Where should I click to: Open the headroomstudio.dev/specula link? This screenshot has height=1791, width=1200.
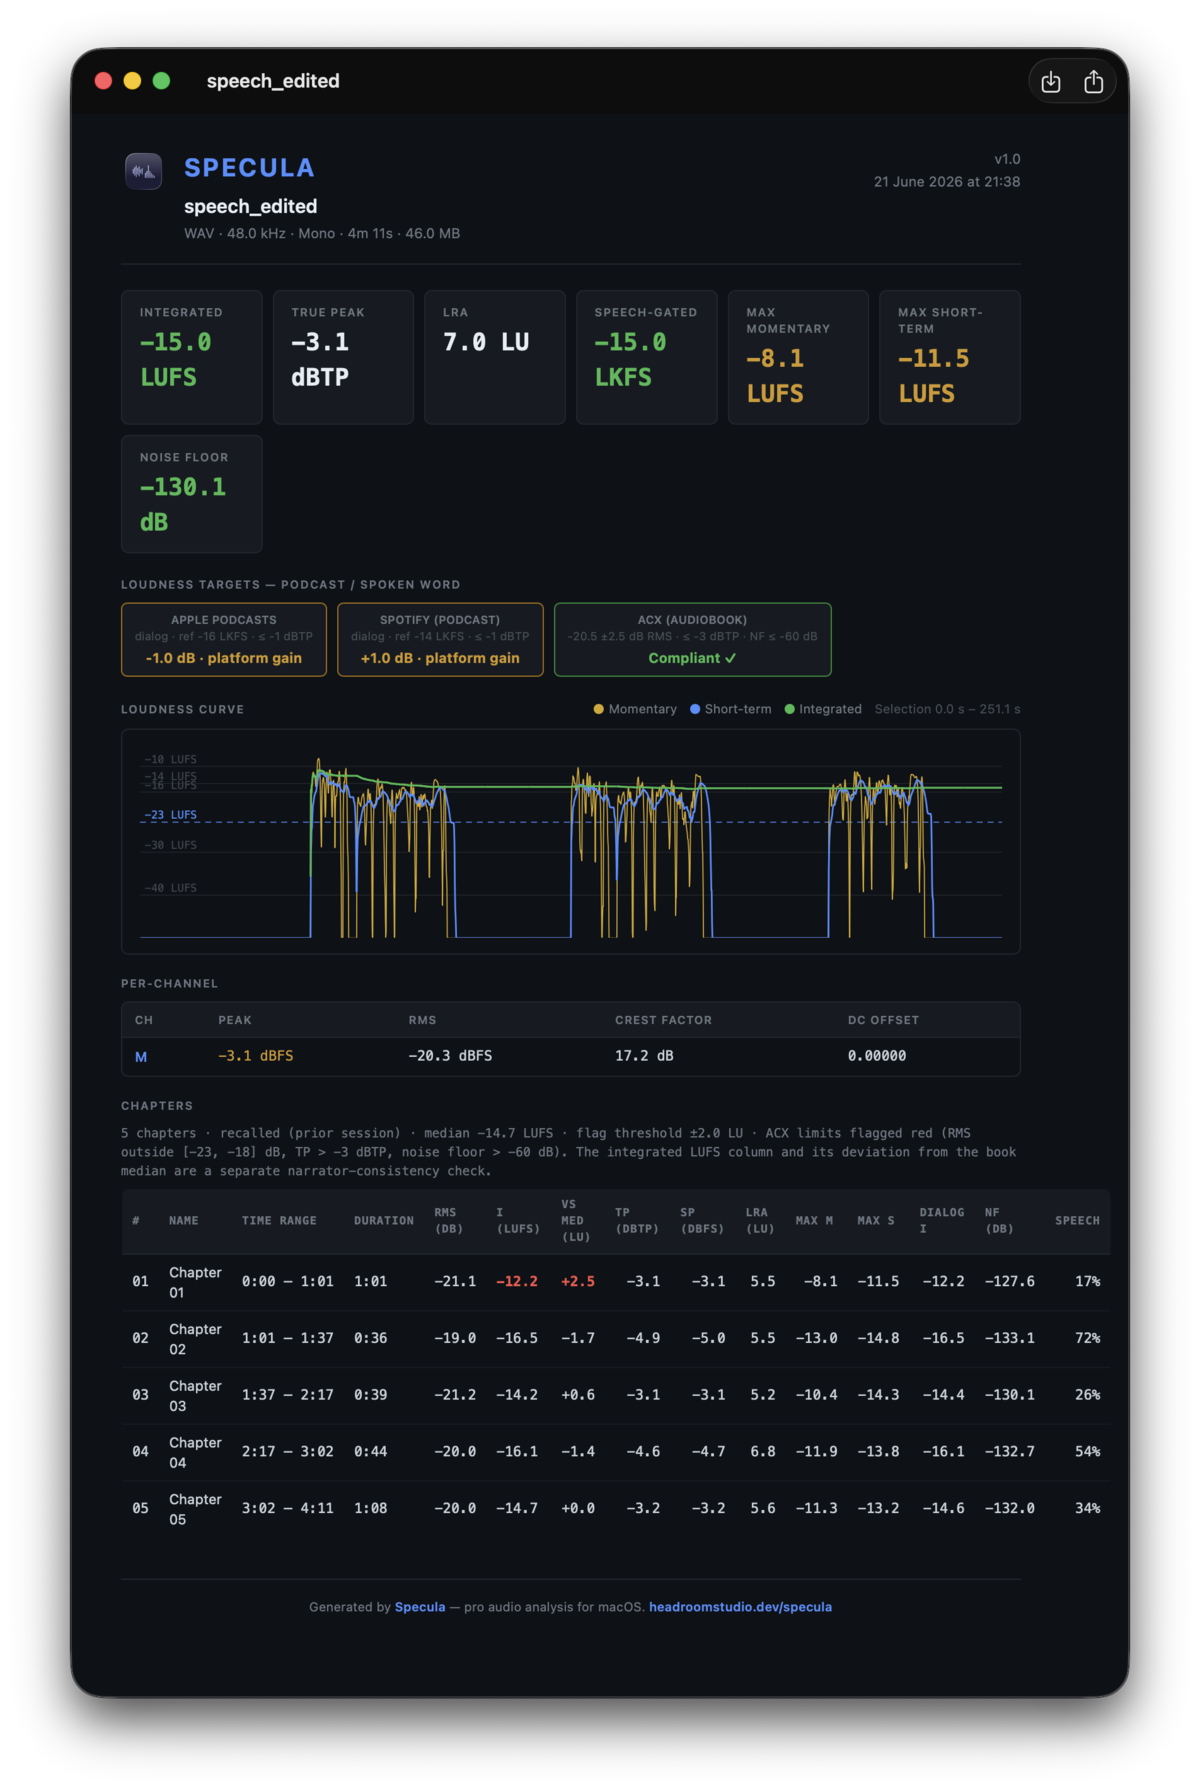[740, 1607]
